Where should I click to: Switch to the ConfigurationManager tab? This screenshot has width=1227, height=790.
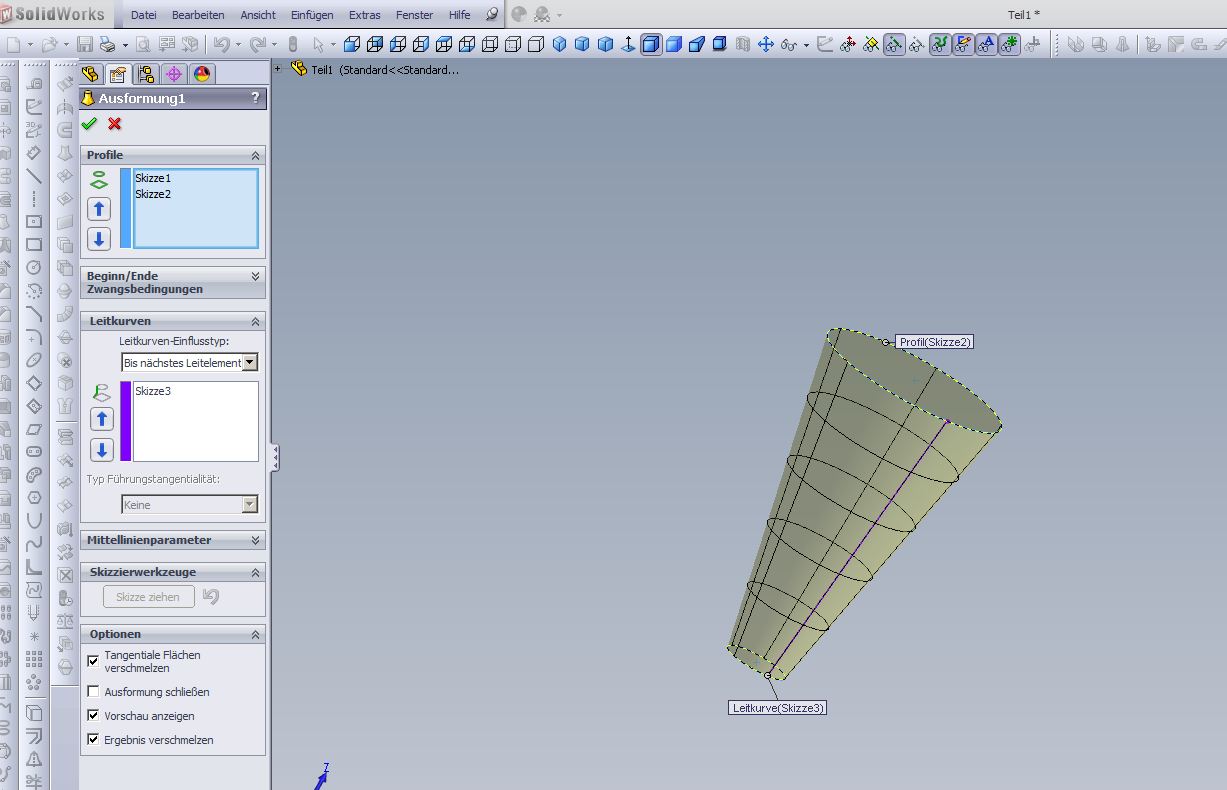tap(146, 74)
